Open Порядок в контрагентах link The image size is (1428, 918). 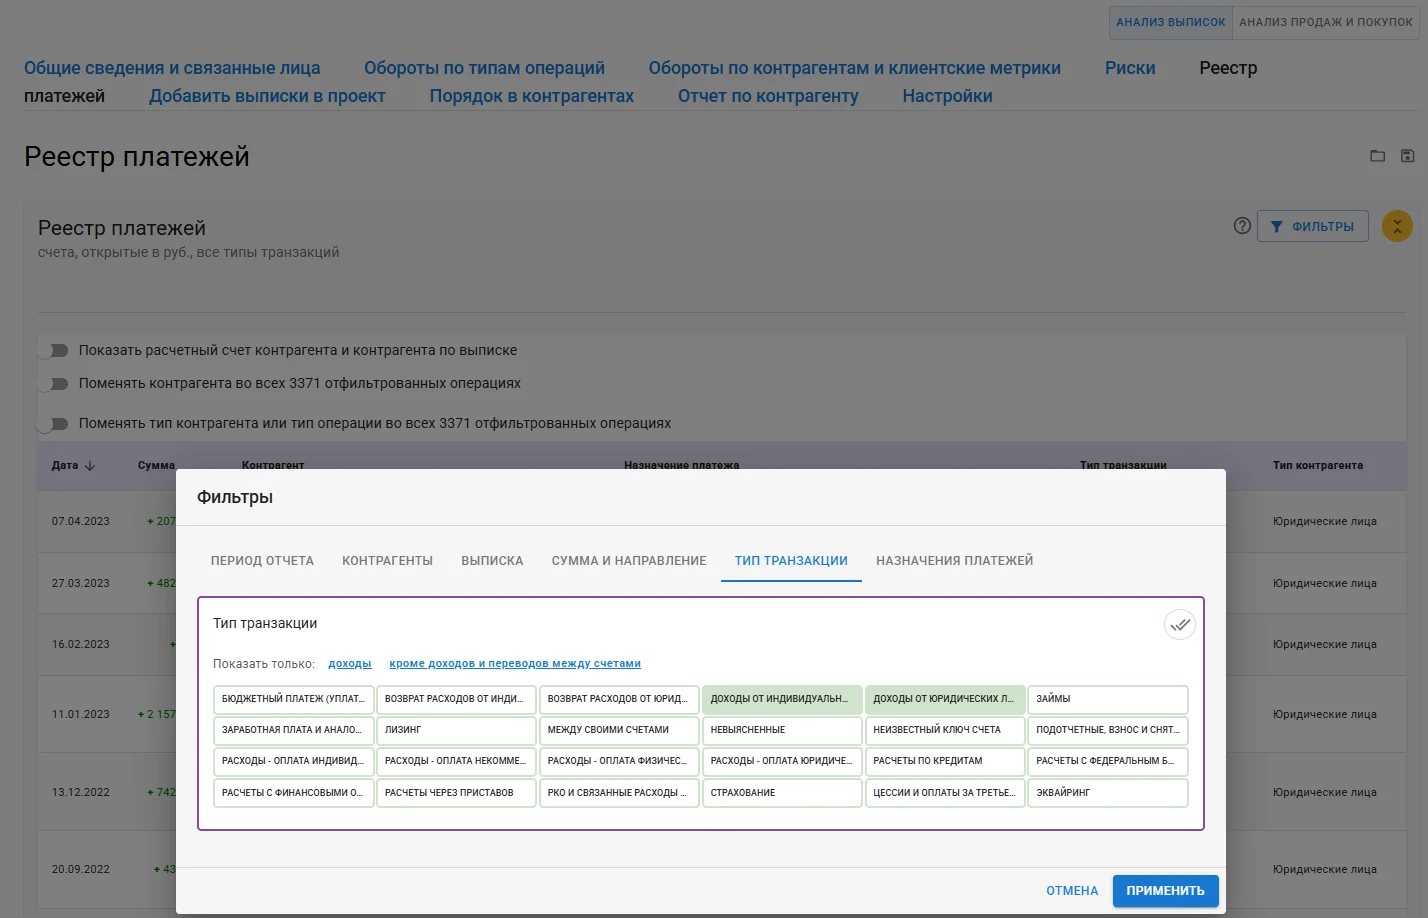(x=532, y=96)
